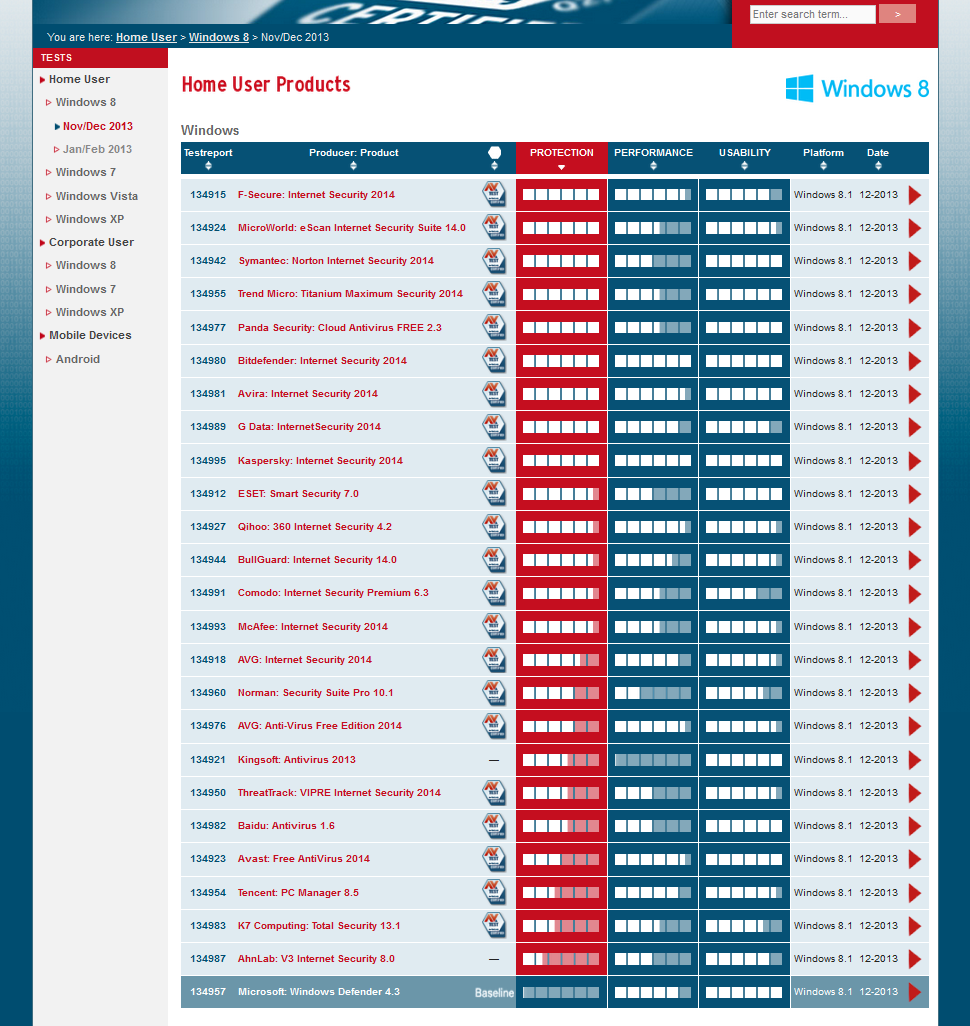Viewport: 970px width, 1026px height.
Task: Click certified seal in Baidu Antivirus row
Action: pos(494,826)
